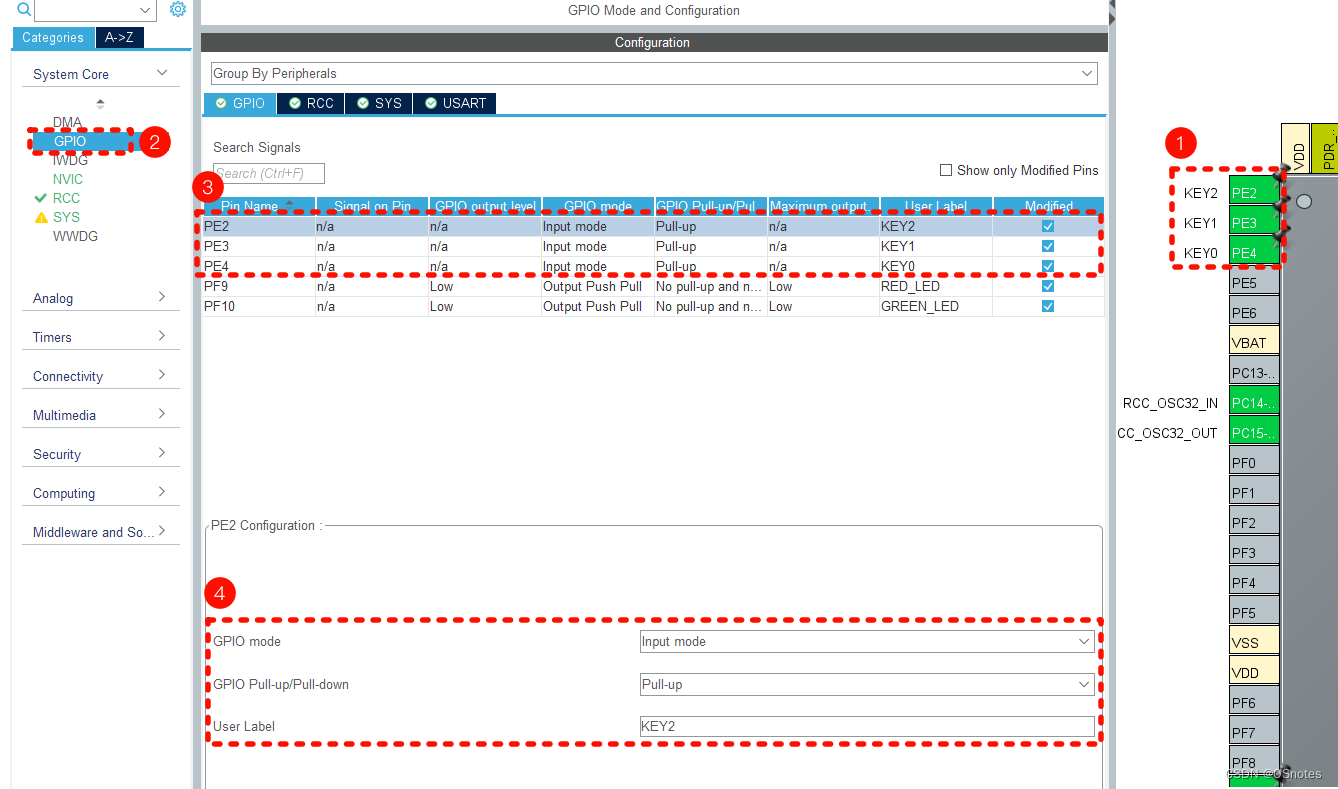Open the GPIO Pull-up/Pull-down dropdown

click(867, 685)
